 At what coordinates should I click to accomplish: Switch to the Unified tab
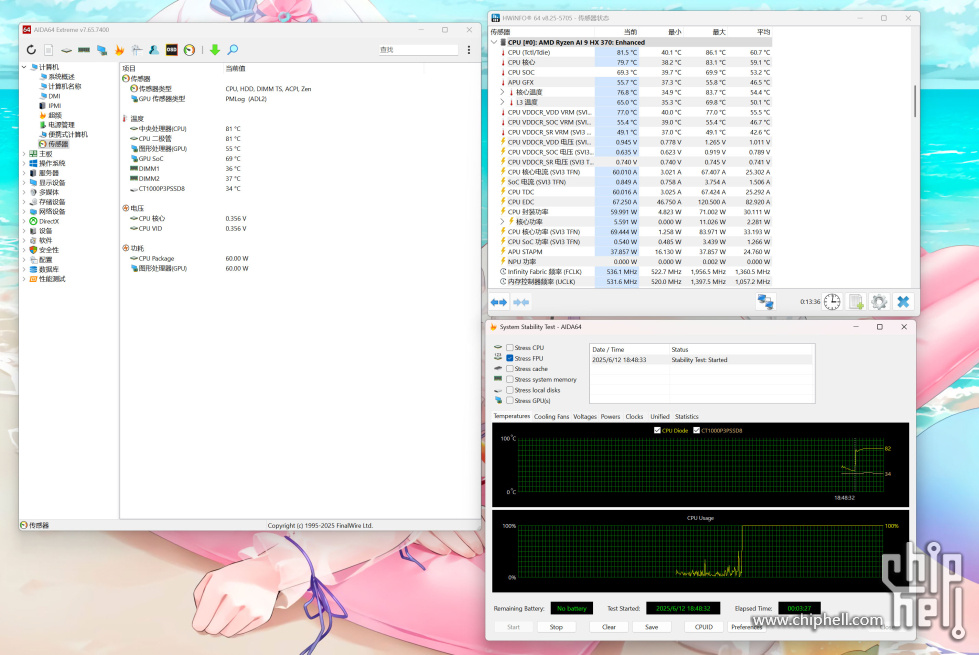pyautogui.click(x=660, y=416)
